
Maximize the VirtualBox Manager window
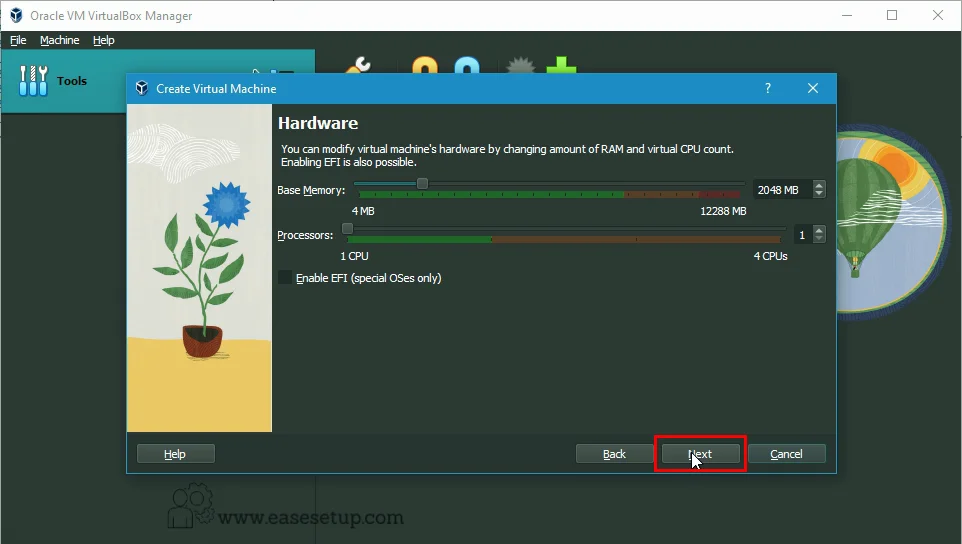pyautogui.click(x=892, y=15)
